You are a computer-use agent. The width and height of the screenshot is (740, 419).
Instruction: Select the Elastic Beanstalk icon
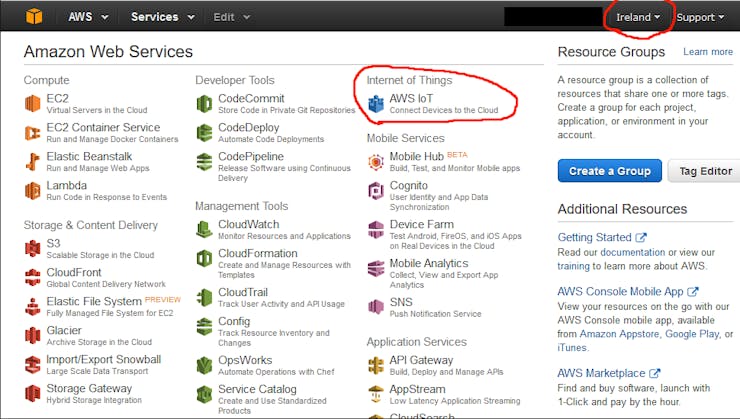(33, 162)
